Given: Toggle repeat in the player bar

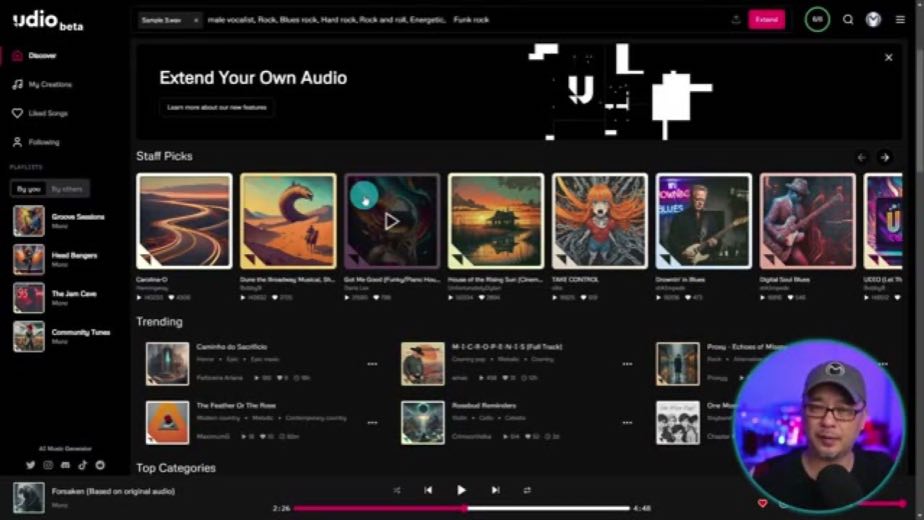Looking at the screenshot, I should (x=527, y=491).
